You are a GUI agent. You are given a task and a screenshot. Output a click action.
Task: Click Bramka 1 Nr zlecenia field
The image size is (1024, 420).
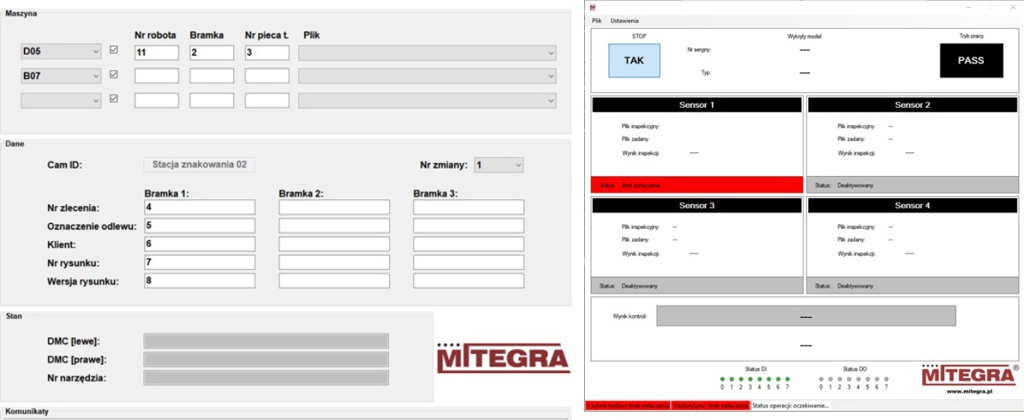click(200, 207)
